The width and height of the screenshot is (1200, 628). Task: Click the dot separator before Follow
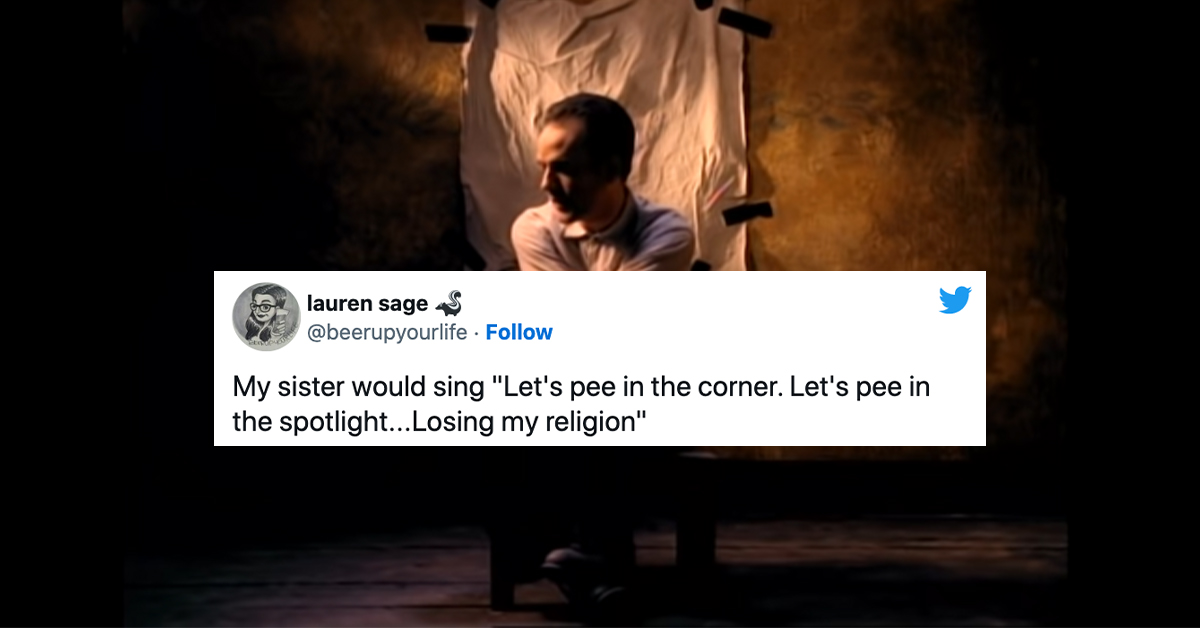coord(476,333)
